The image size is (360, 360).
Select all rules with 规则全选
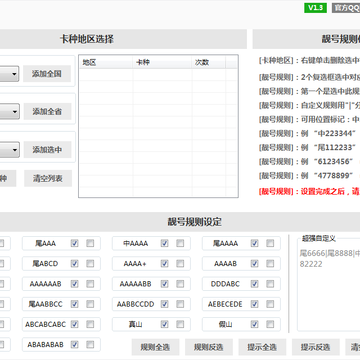coord(155,347)
